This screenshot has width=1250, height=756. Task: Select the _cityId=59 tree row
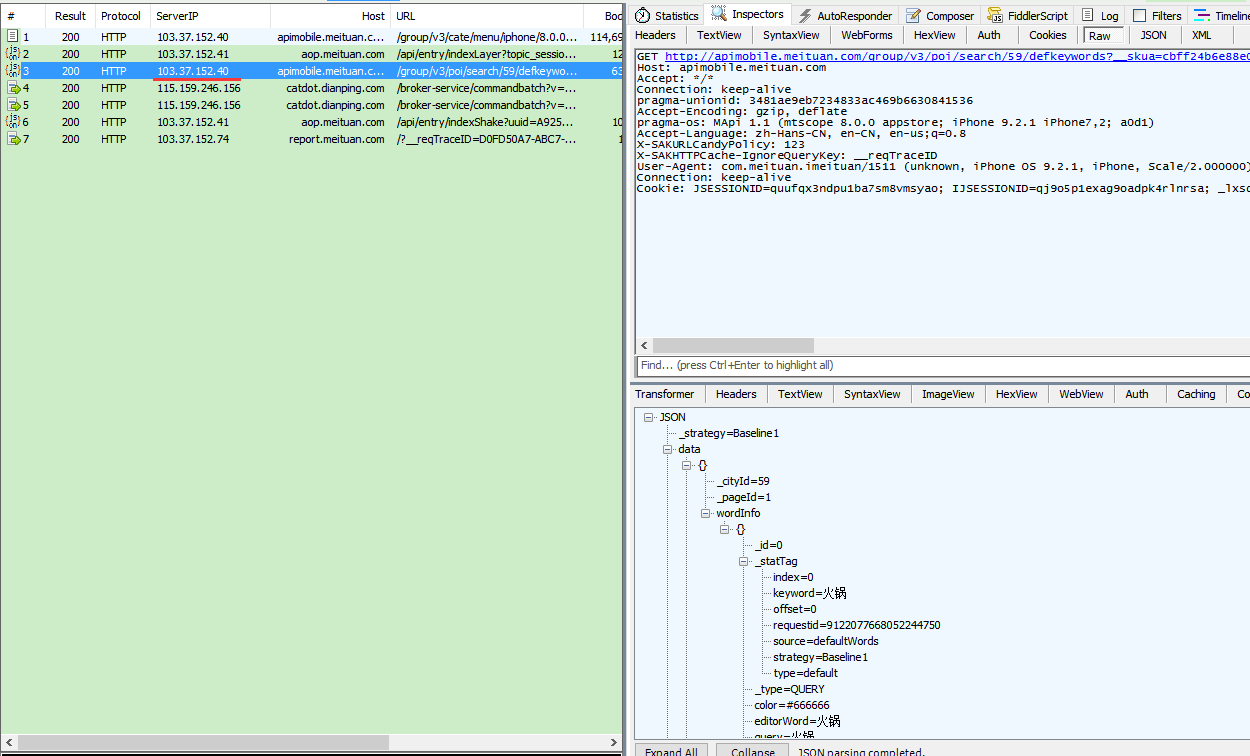(x=743, y=481)
